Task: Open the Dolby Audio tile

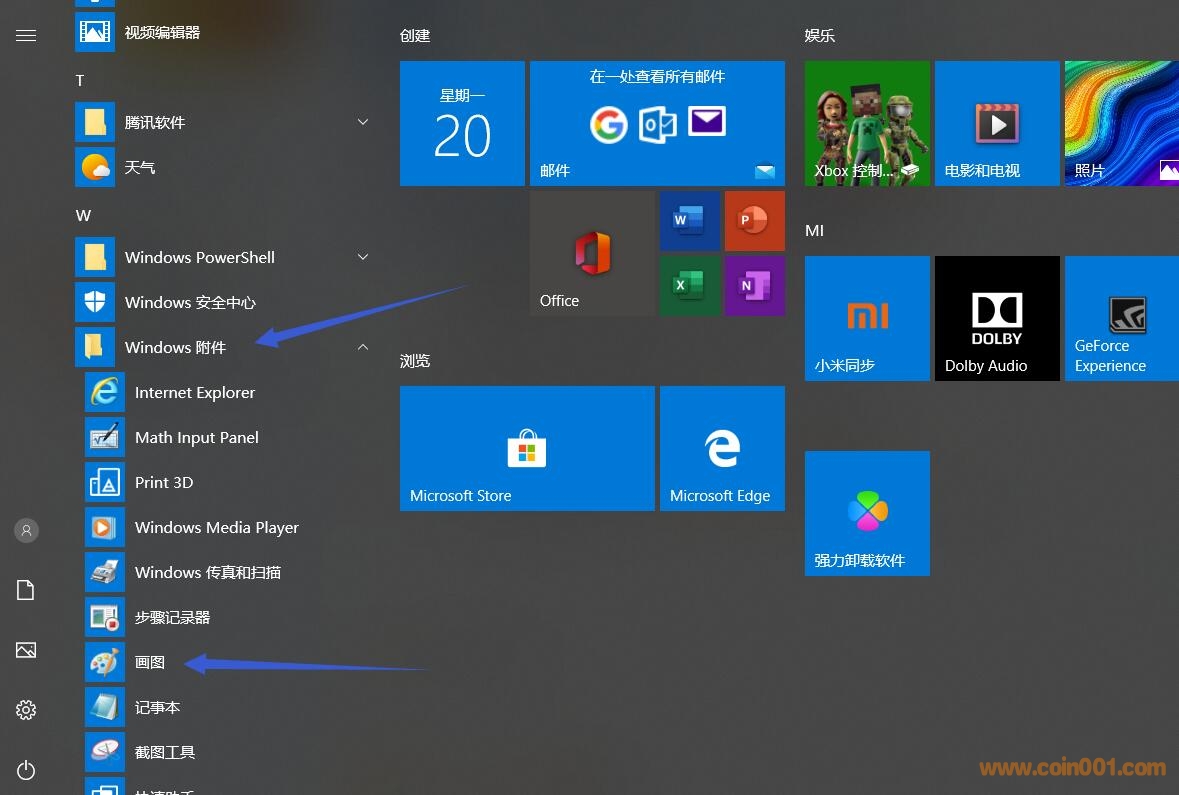Action: [996, 318]
